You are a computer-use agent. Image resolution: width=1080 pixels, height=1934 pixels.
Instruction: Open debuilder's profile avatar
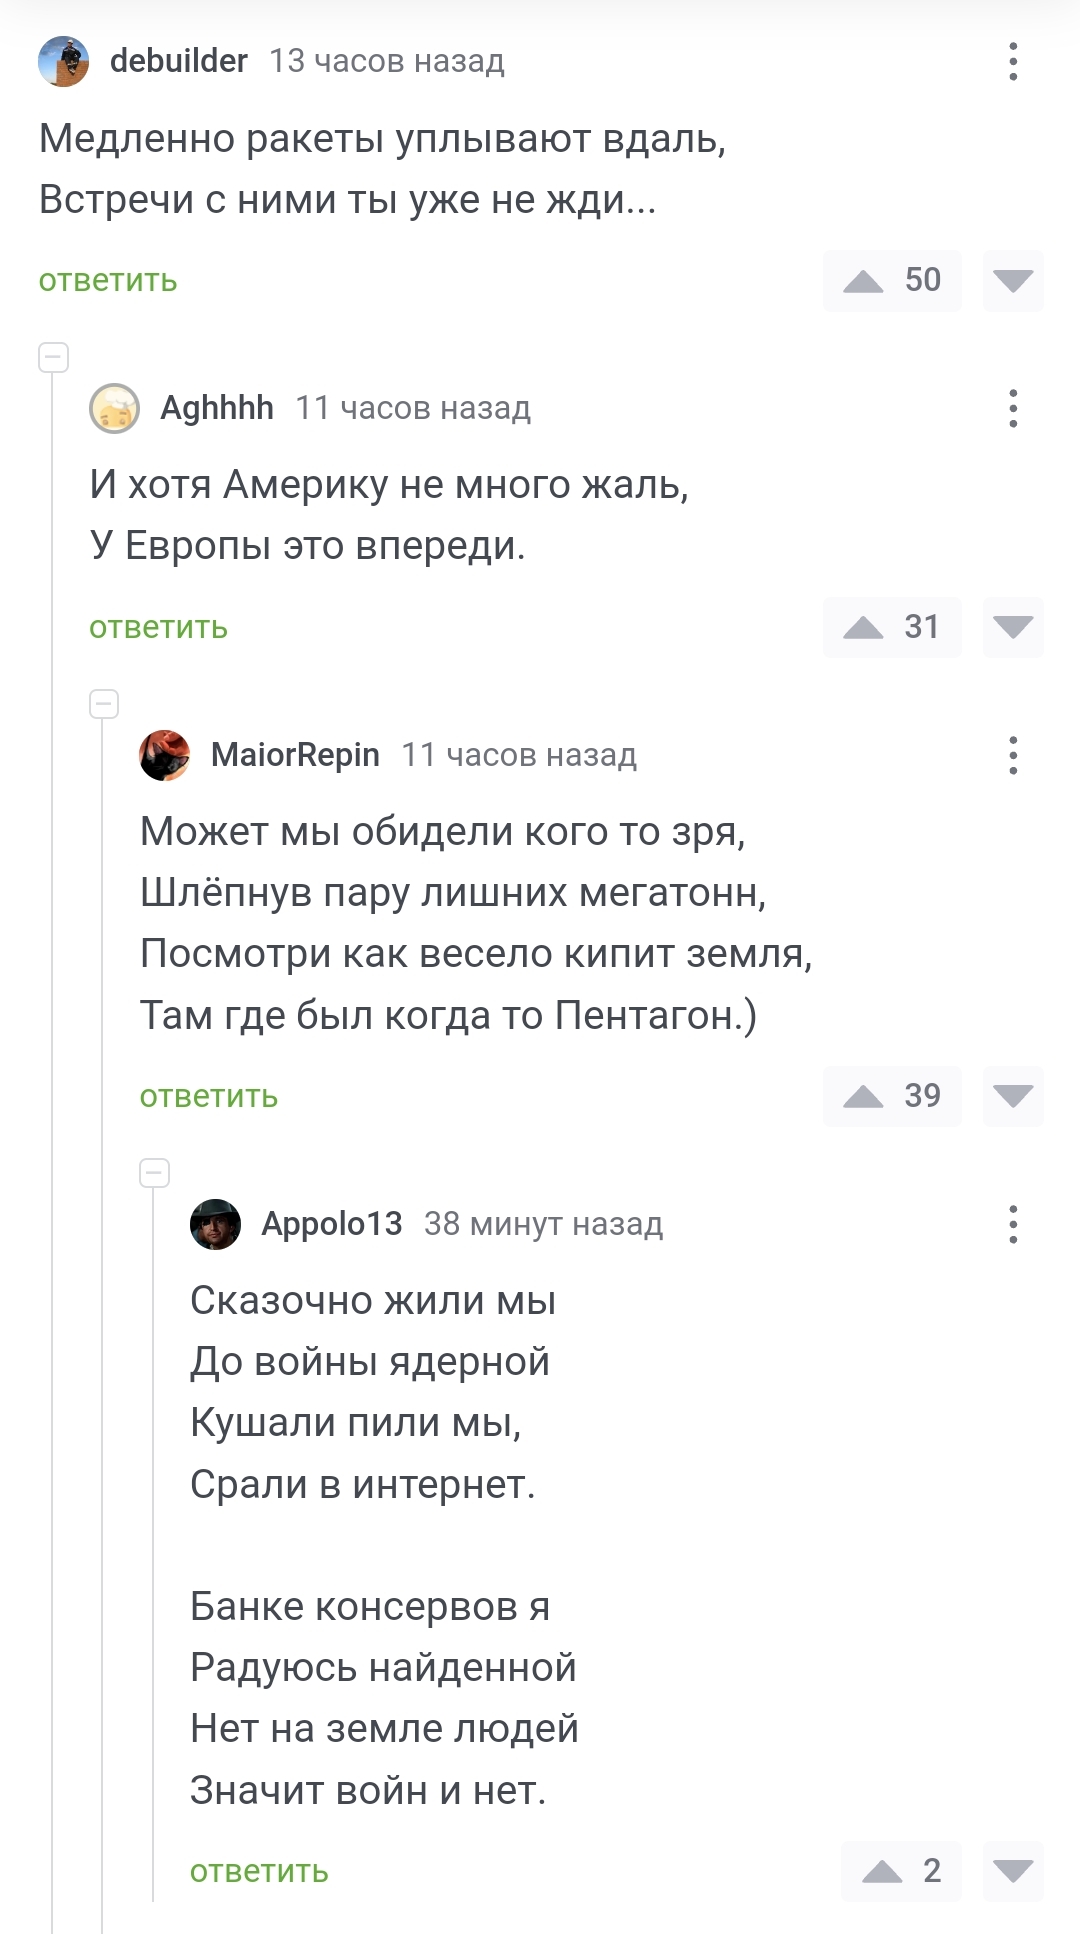64,61
